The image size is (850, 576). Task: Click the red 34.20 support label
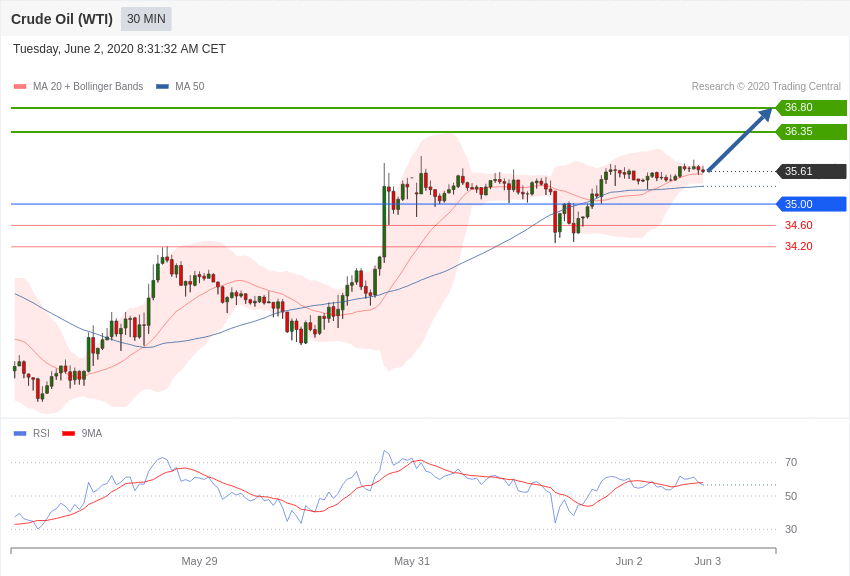(x=799, y=246)
